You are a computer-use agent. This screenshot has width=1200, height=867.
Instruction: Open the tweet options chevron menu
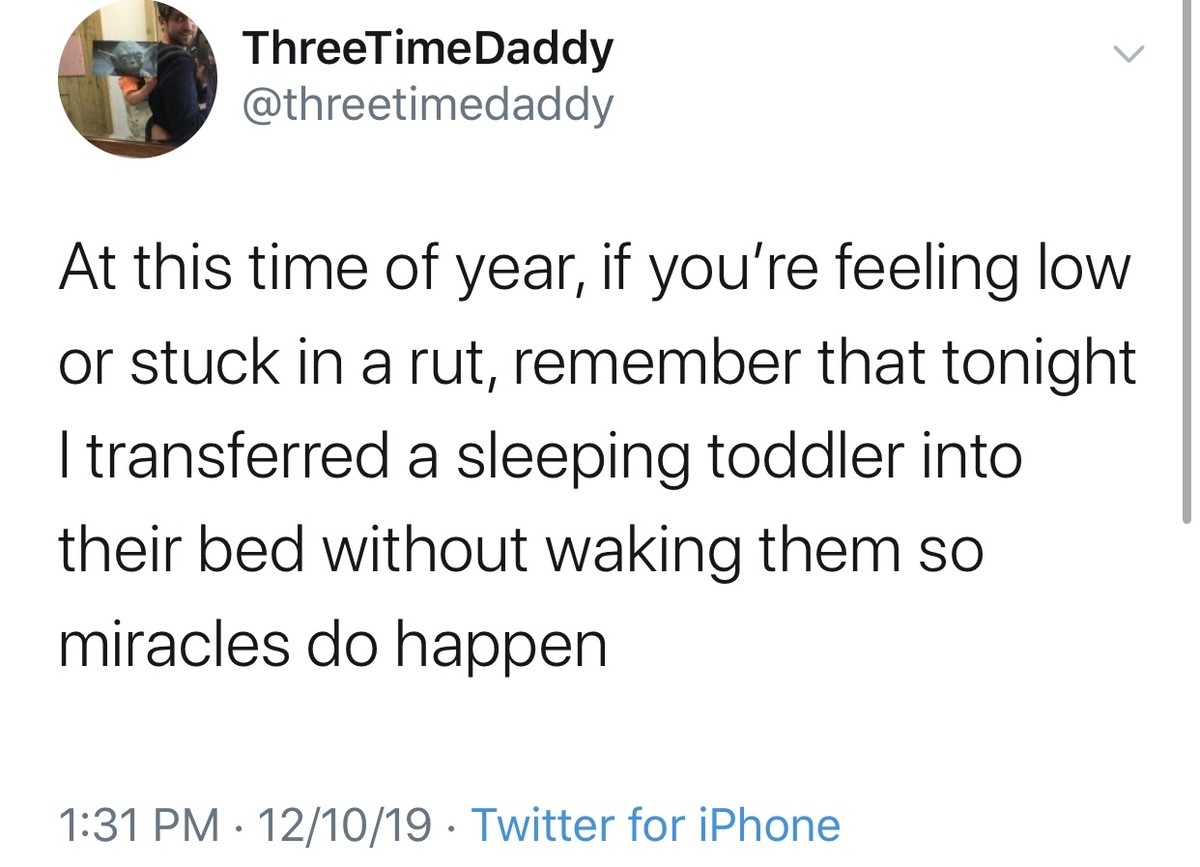click(1127, 56)
